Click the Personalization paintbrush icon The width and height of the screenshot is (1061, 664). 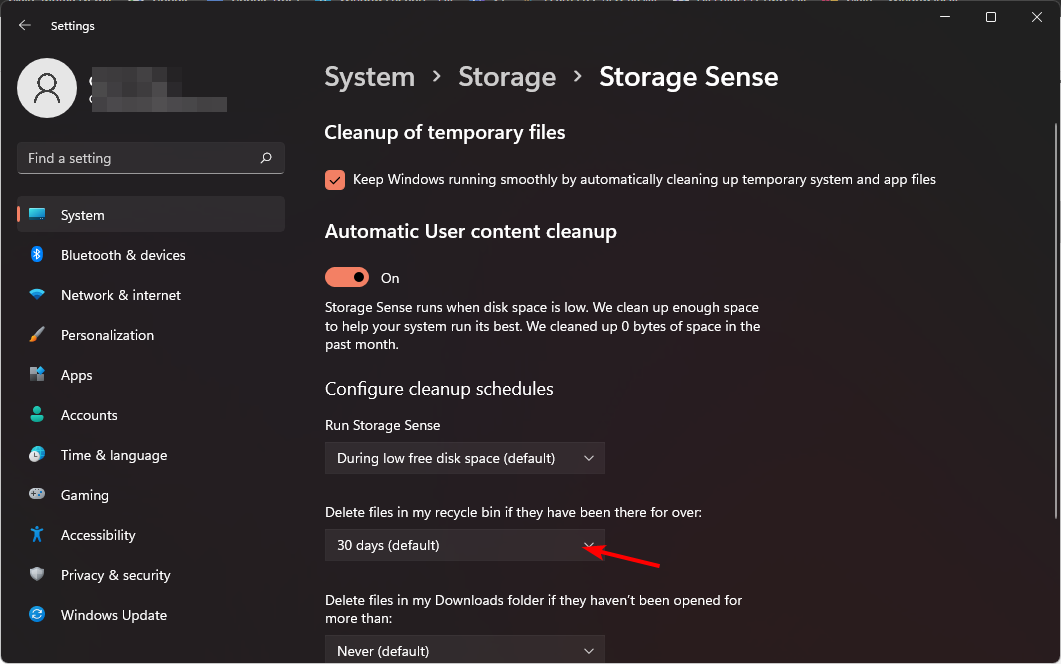pyautogui.click(x=37, y=335)
